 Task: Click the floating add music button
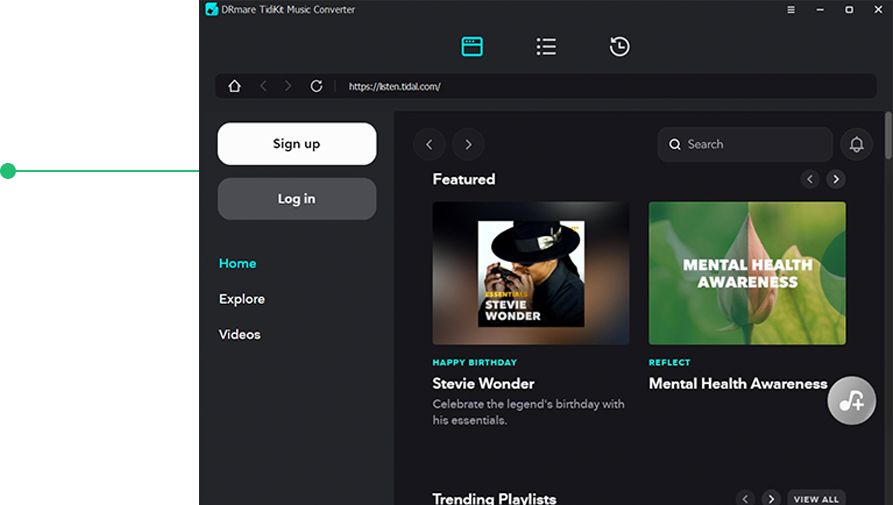pyautogui.click(x=851, y=400)
